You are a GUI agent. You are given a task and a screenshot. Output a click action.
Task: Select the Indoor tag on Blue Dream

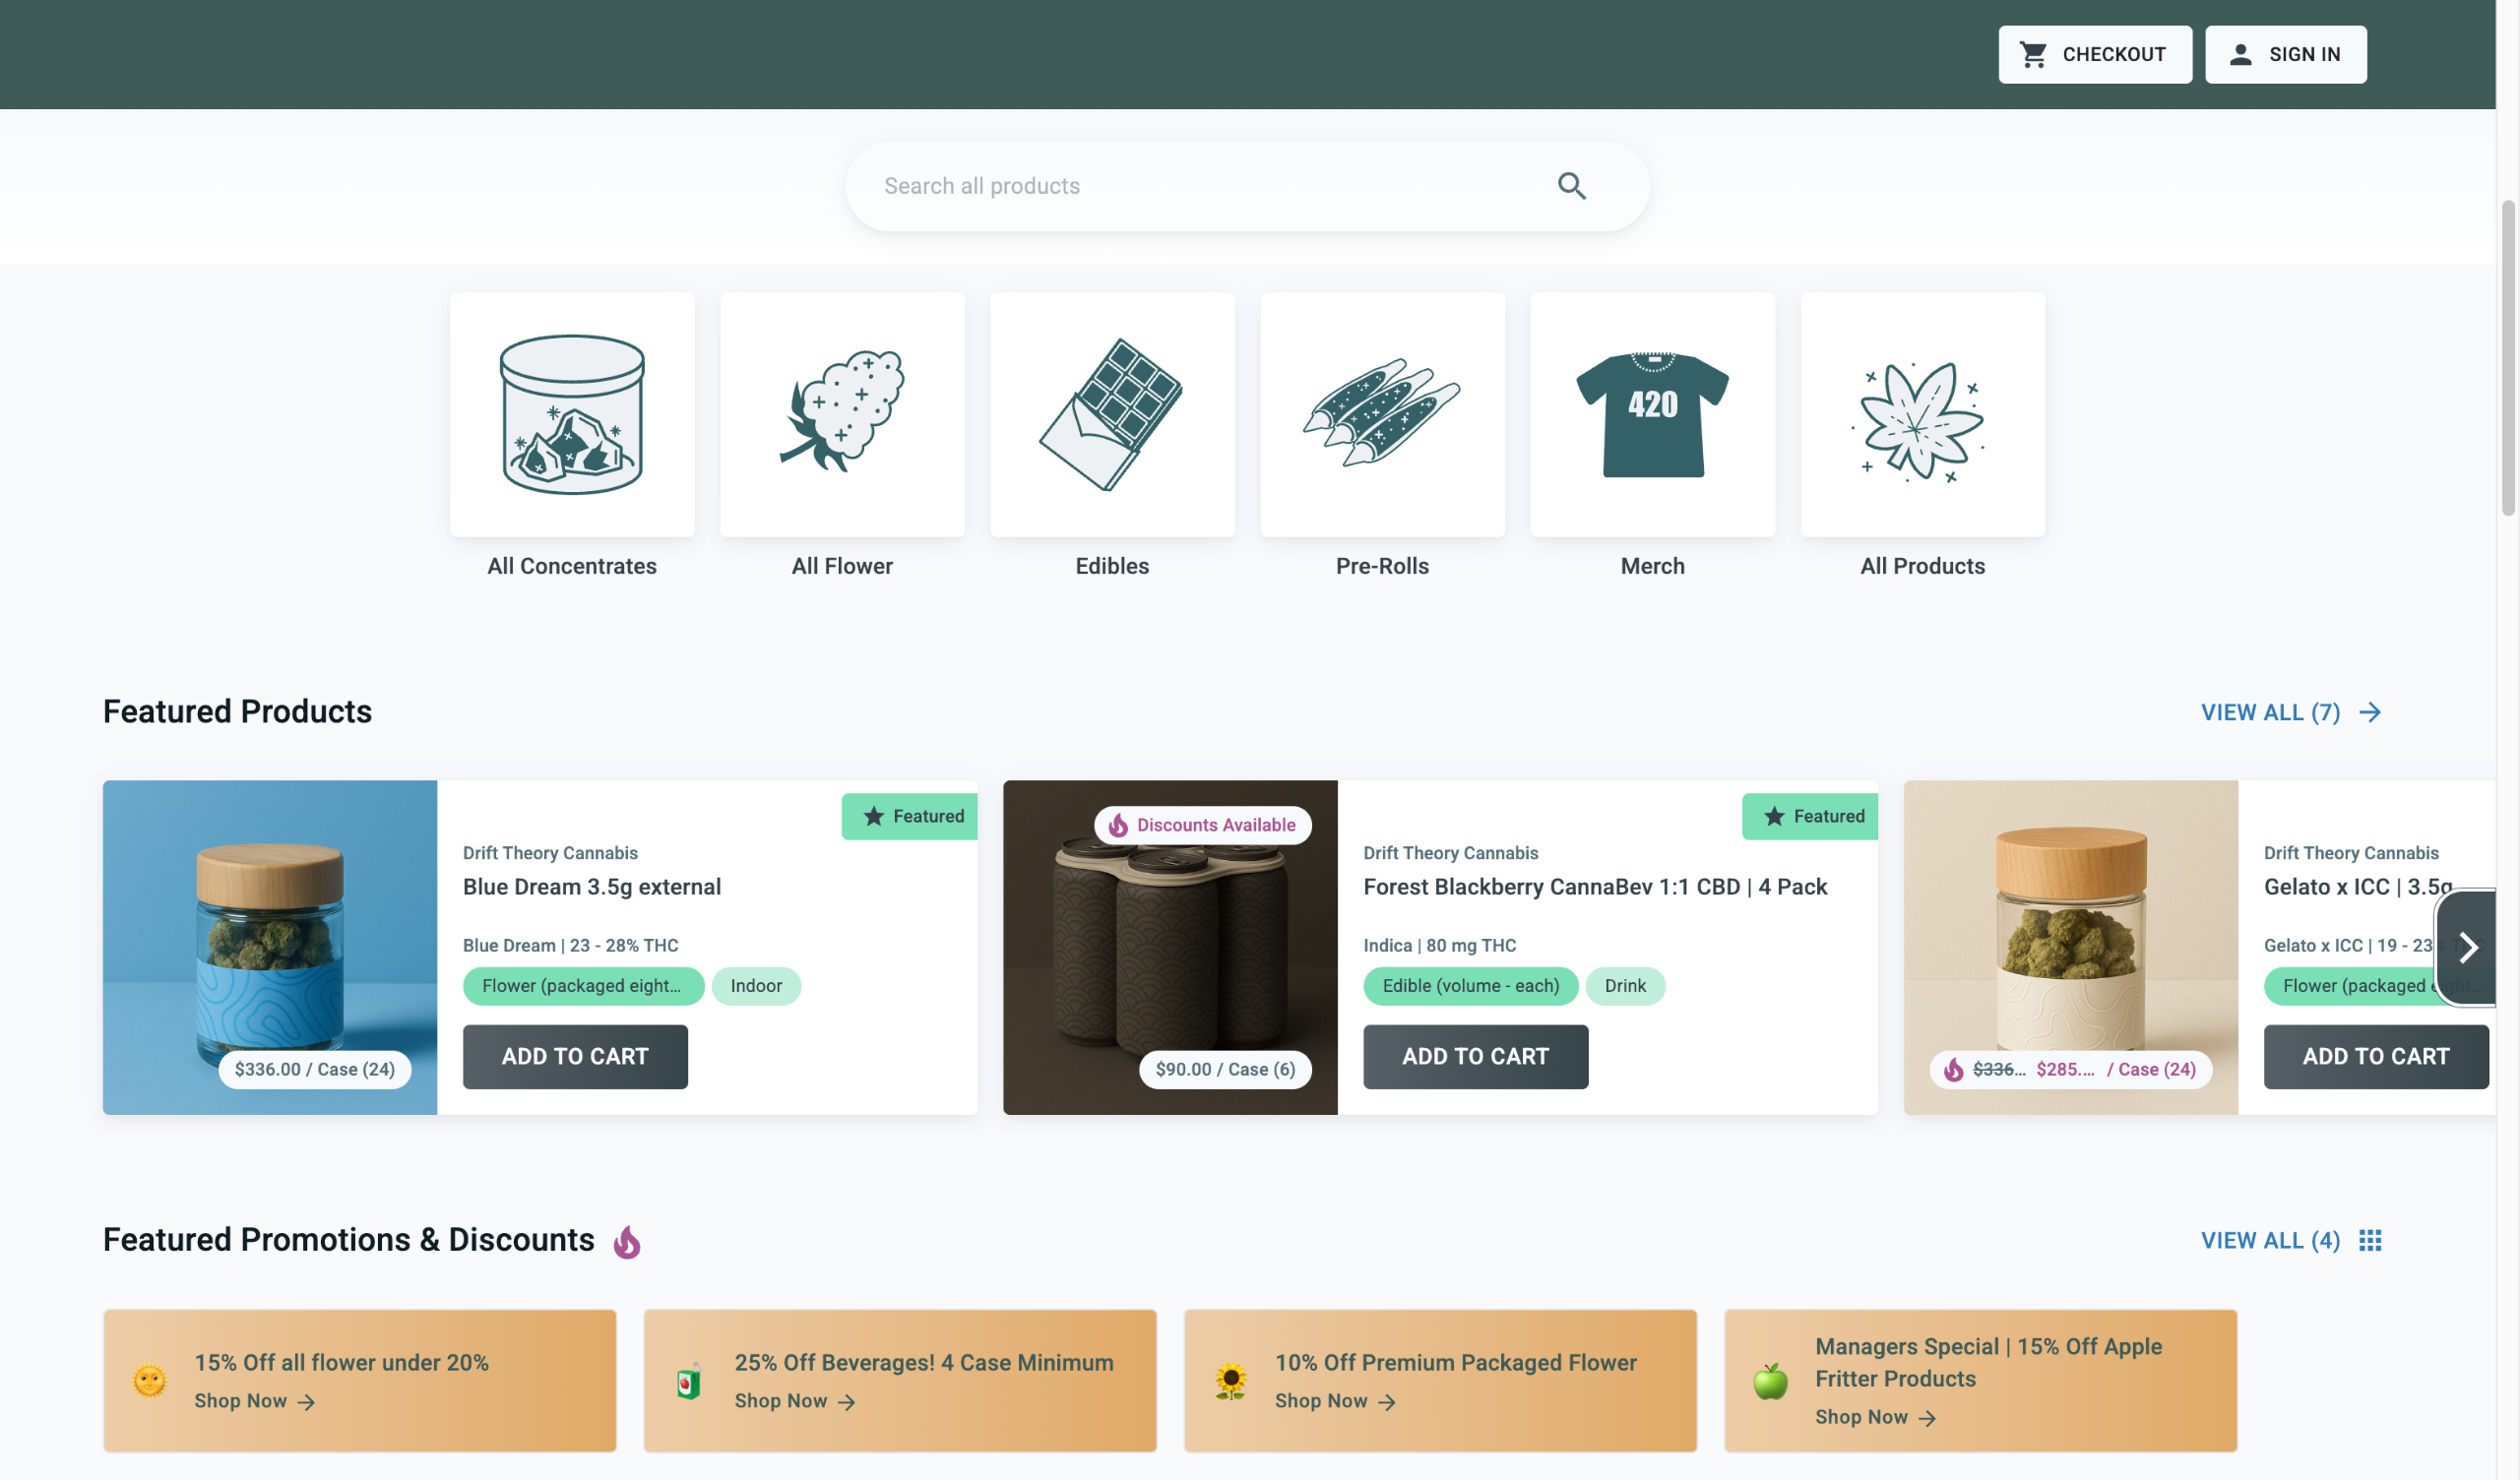pyautogui.click(x=756, y=985)
